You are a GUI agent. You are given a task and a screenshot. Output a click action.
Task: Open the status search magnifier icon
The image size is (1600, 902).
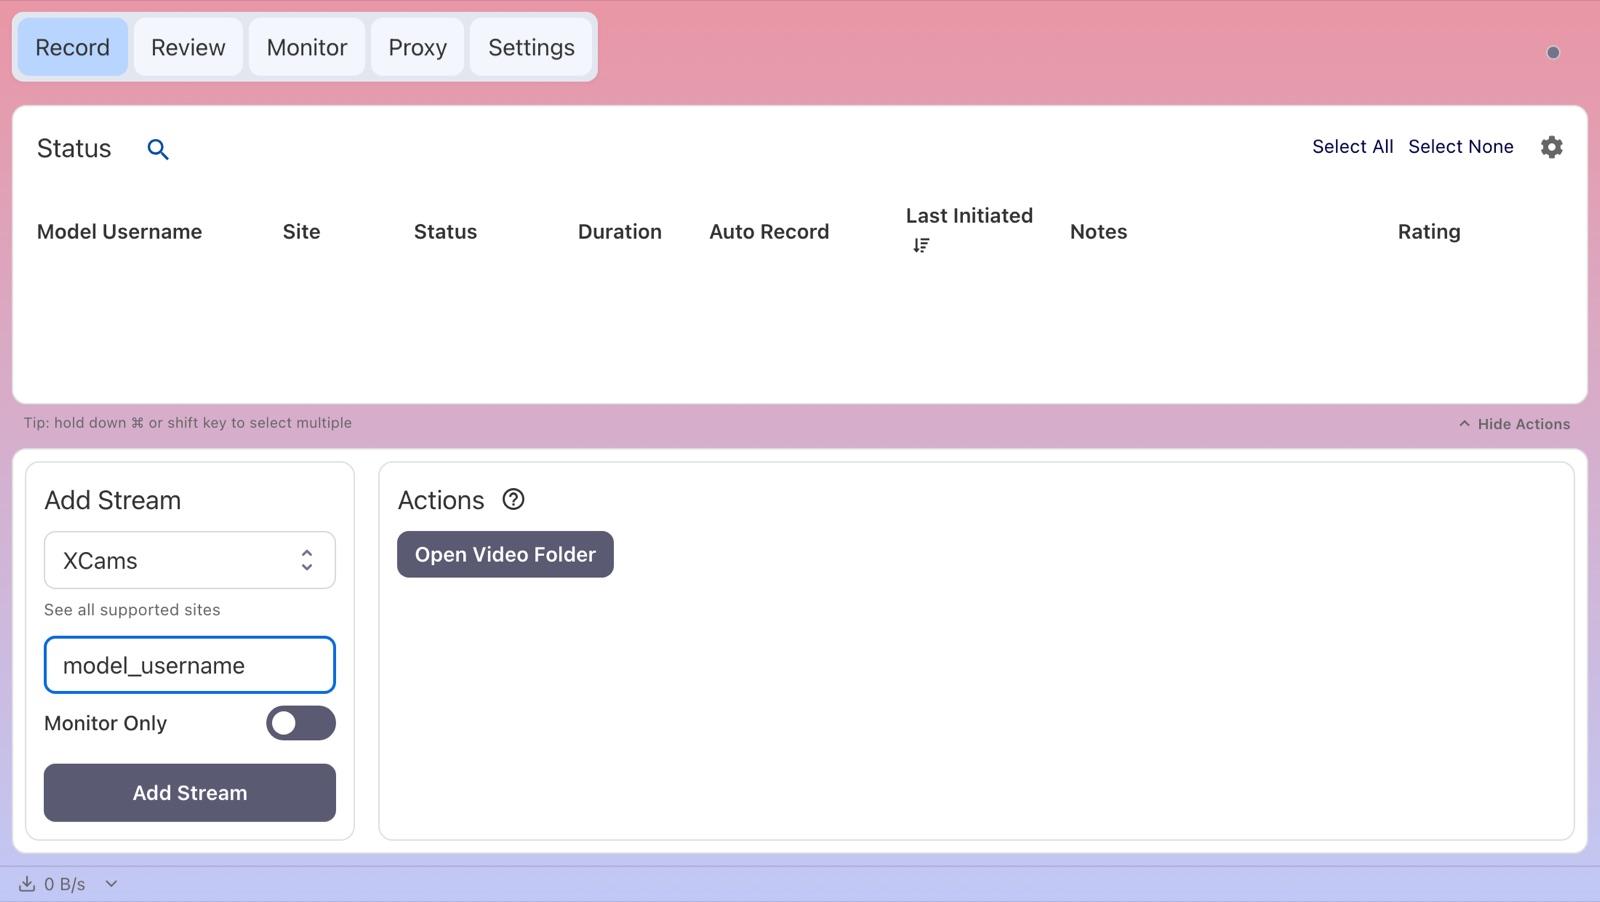pos(158,149)
